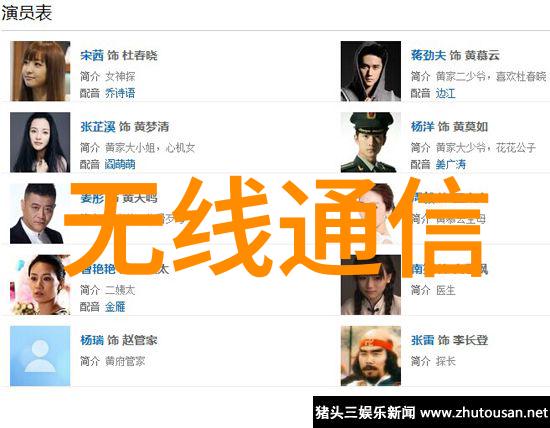
Task: Open actor link 杨瑞
Action: point(92,340)
